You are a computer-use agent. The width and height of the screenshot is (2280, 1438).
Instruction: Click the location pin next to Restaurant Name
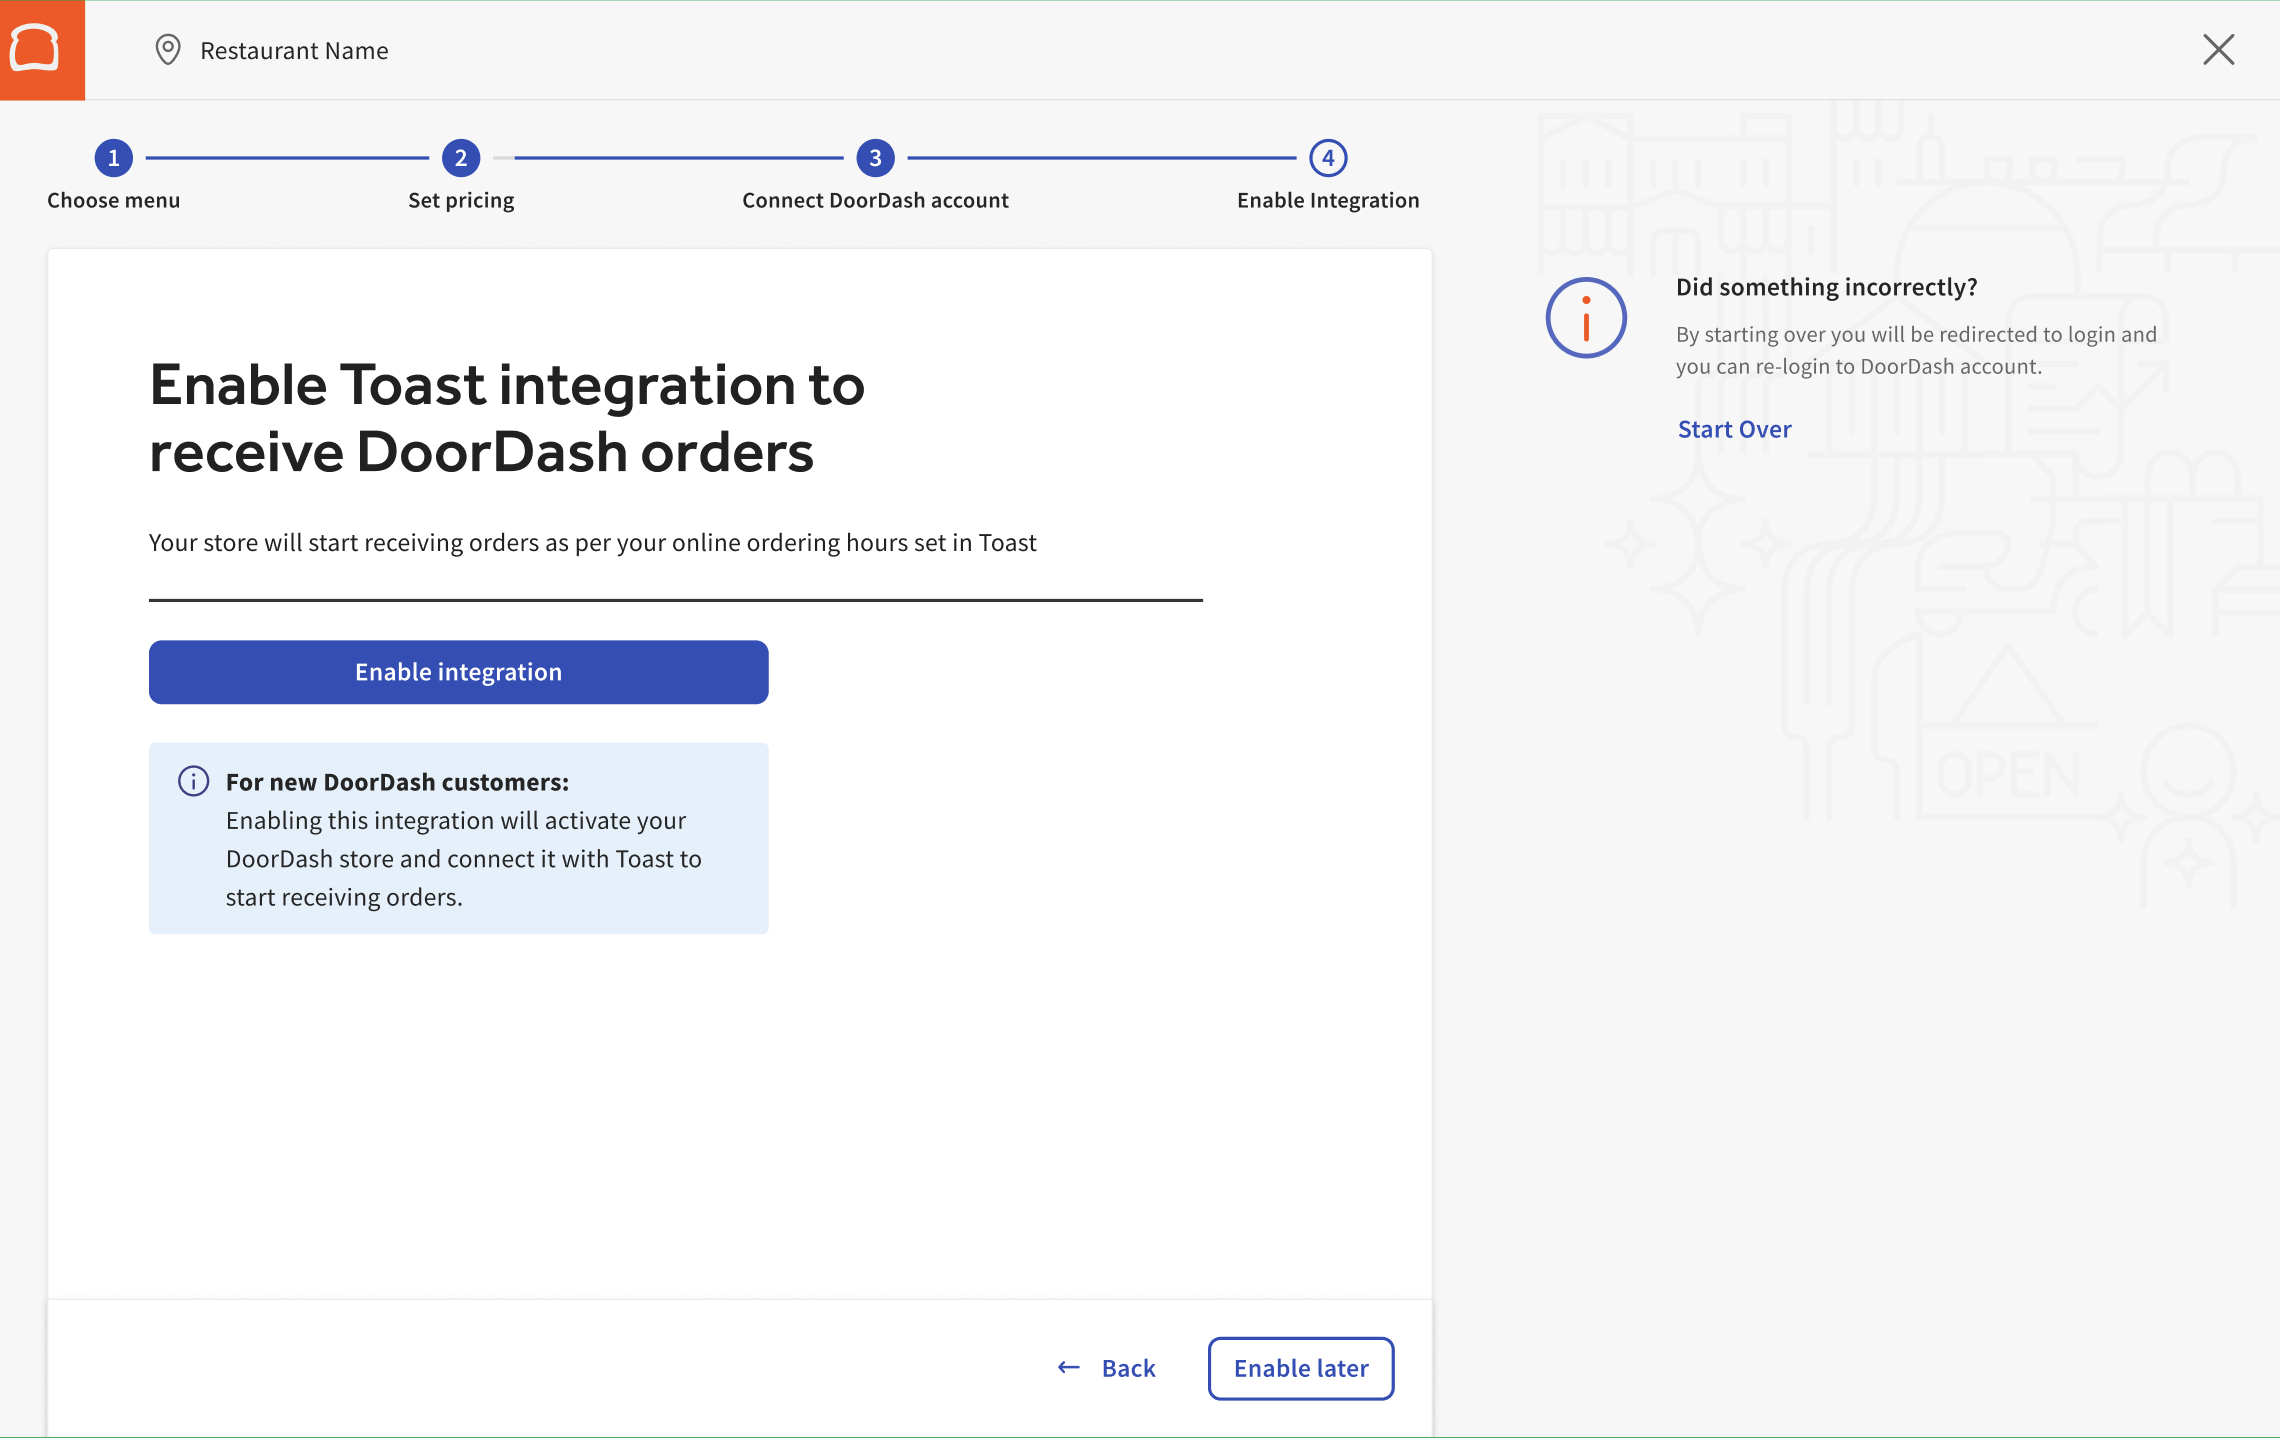click(x=166, y=49)
